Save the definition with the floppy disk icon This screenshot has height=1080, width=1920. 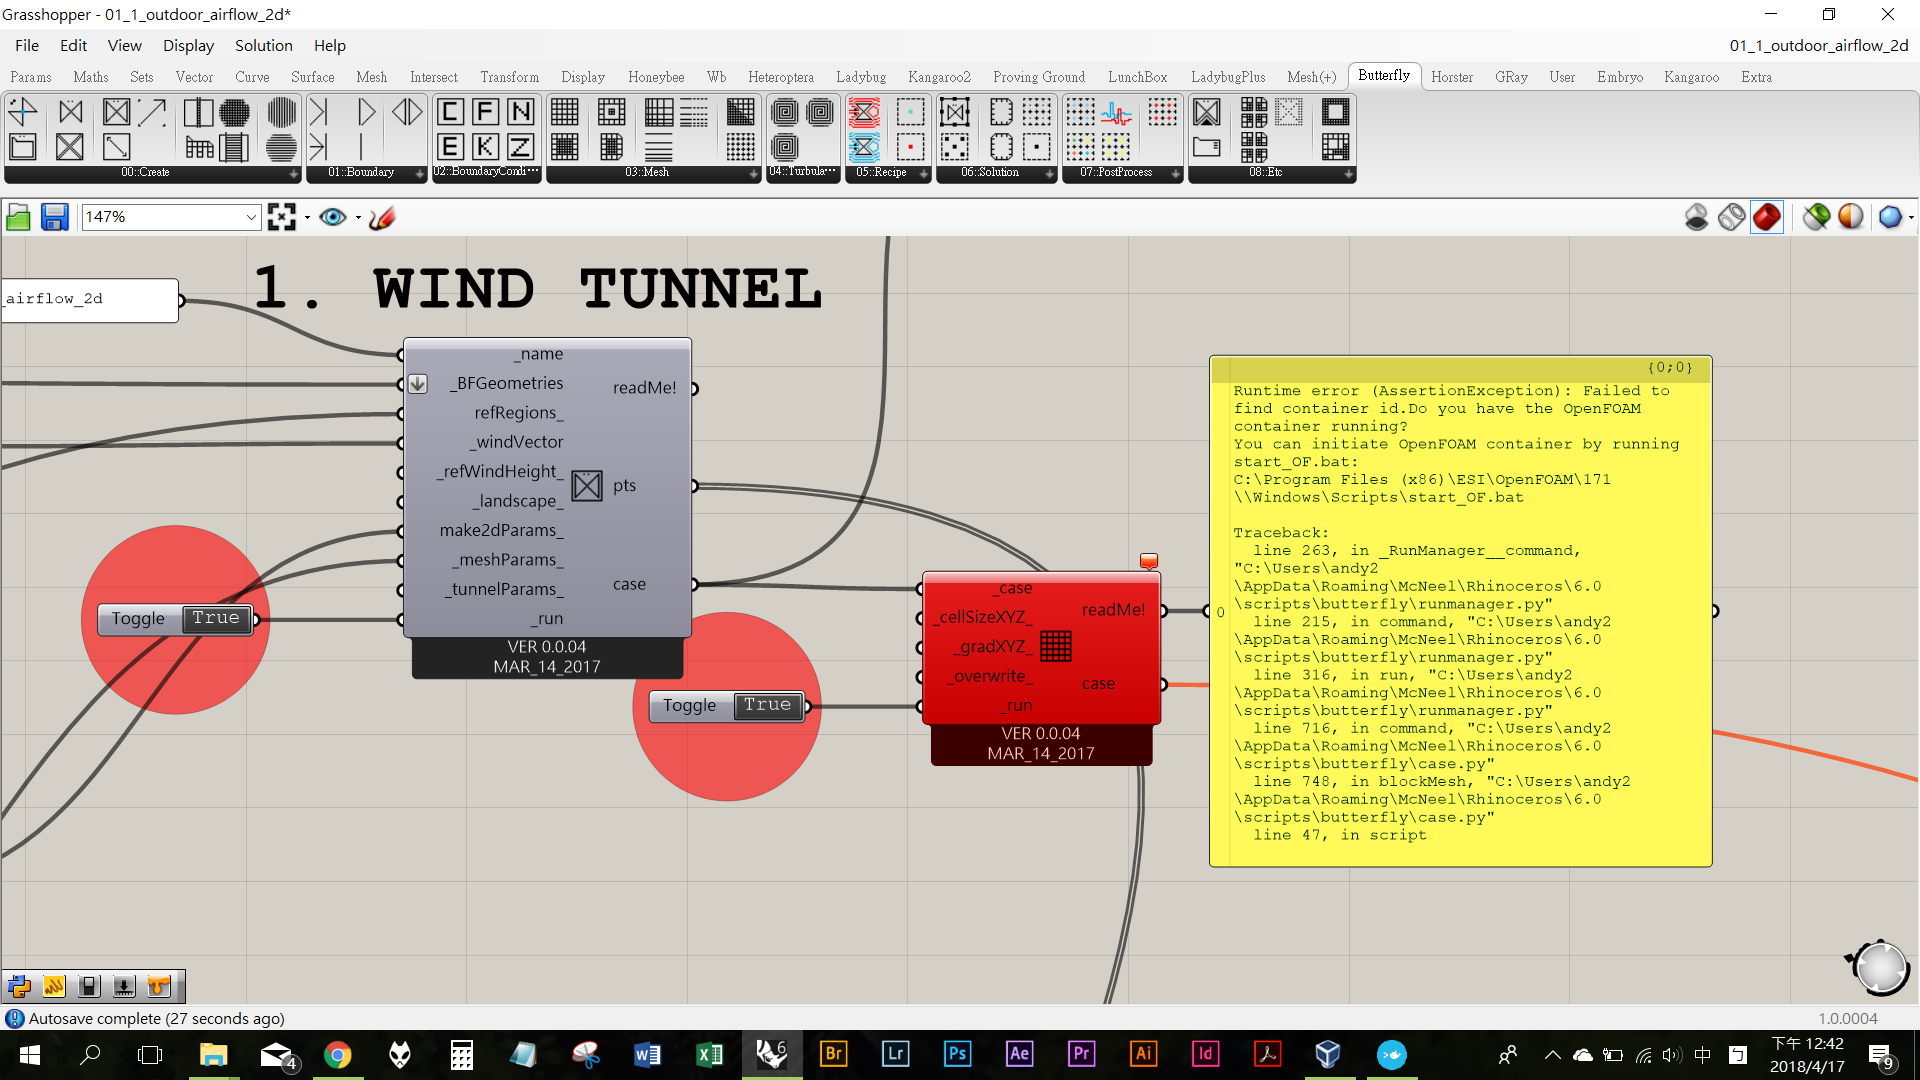(54, 216)
